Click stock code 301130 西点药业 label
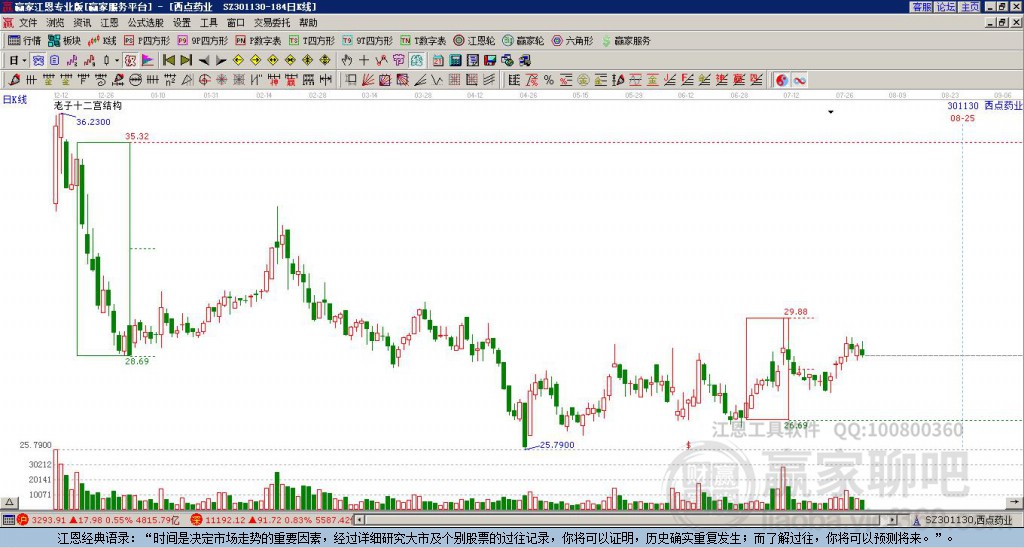The width and height of the screenshot is (1024, 548). (985, 105)
